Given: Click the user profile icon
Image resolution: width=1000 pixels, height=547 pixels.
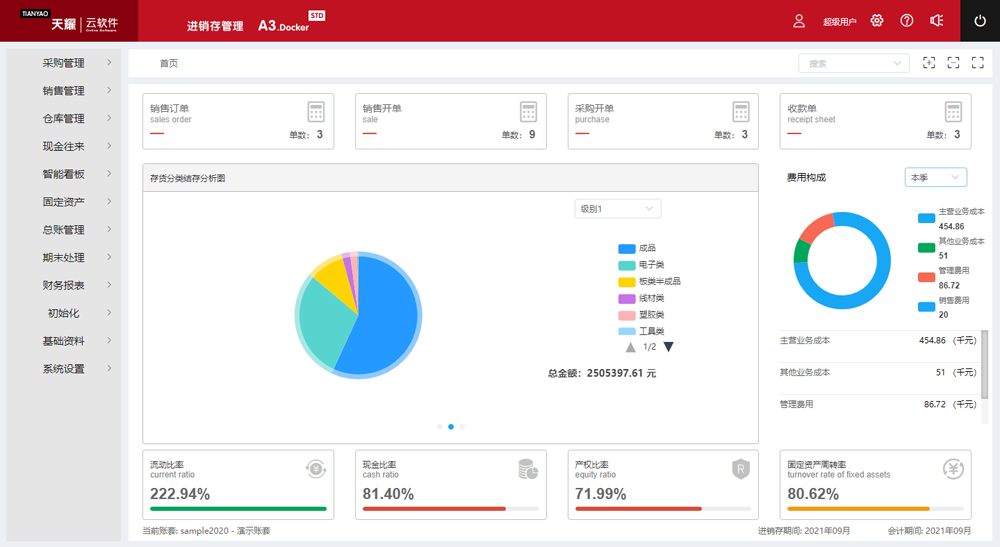Looking at the screenshot, I should 799,21.
